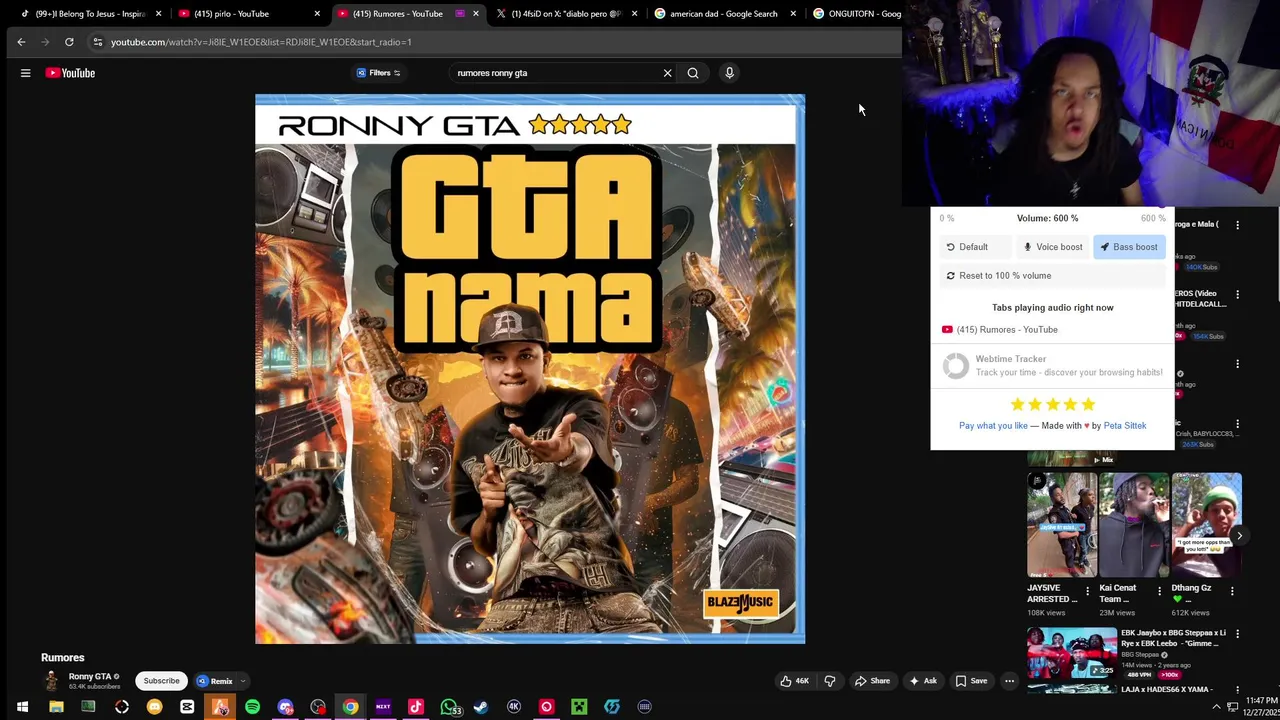Subscribe to Ronny GTA channel
The width and height of the screenshot is (1280, 720).
click(x=161, y=681)
